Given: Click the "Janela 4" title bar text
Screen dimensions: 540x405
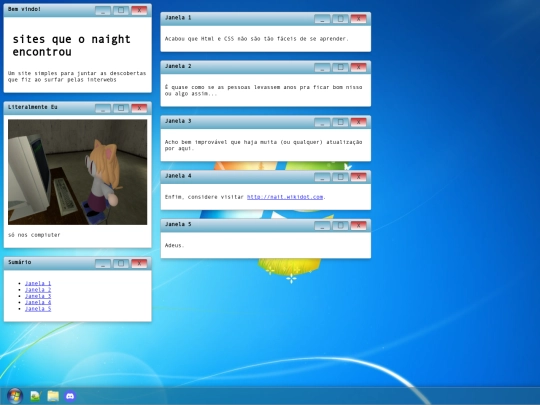Looking at the screenshot, I should pos(178,176).
